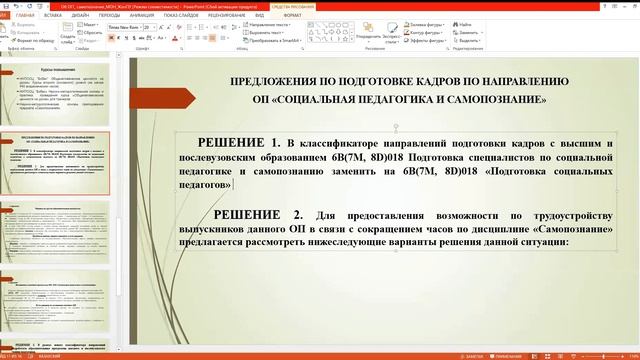This screenshot has width=640, height=360.
Task: Open Контур фигуры shape outline
Action: [x=423, y=33]
